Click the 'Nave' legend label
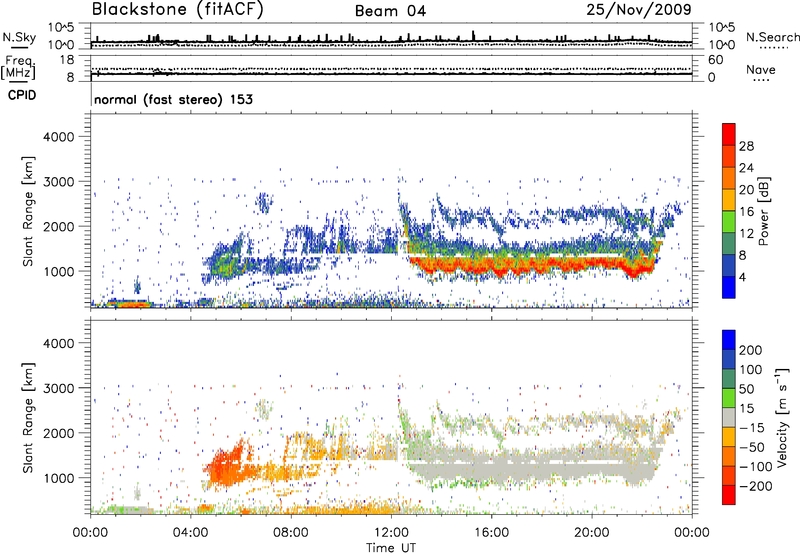800x554 pixels. tap(761, 69)
